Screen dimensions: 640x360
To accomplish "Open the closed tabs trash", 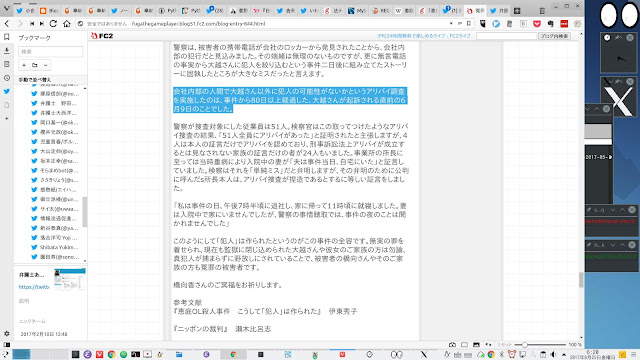I will tap(542, 11).
